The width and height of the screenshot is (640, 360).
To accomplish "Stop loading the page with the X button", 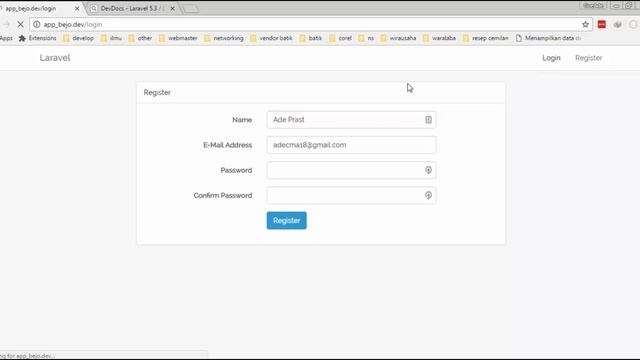I will [x=20, y=24].
